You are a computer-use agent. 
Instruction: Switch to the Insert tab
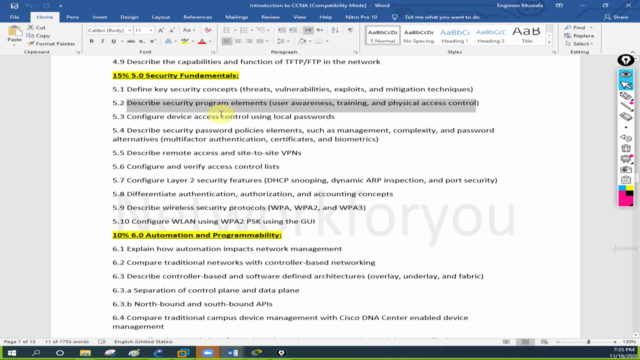point(100,17)
